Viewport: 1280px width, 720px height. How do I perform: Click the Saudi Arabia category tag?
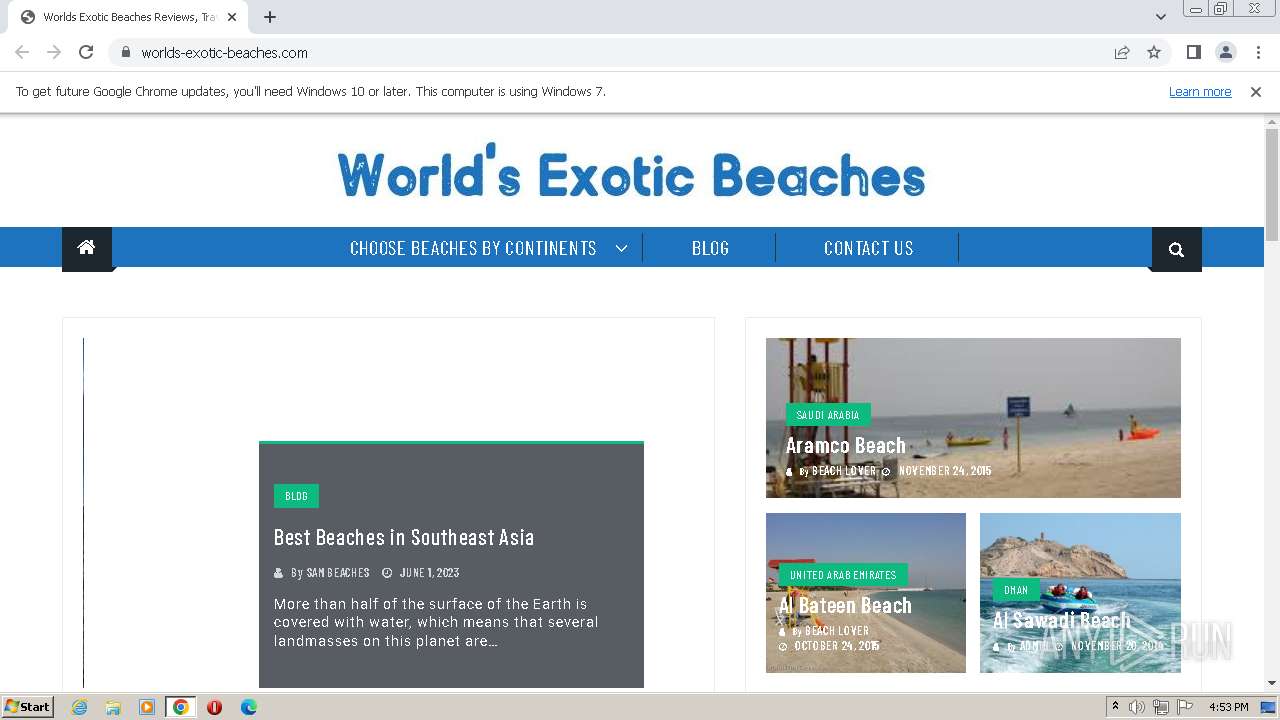coord(828,415)
